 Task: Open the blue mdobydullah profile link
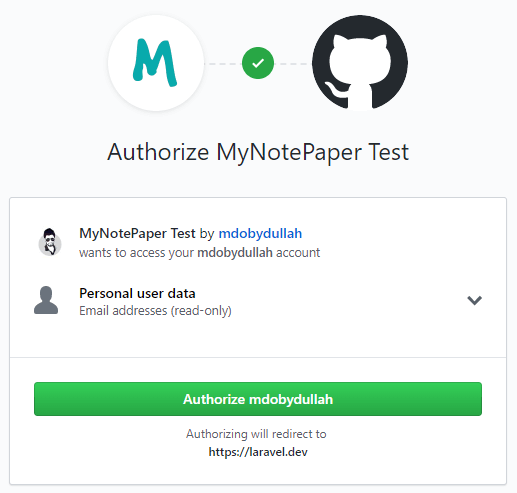point(260,233)
